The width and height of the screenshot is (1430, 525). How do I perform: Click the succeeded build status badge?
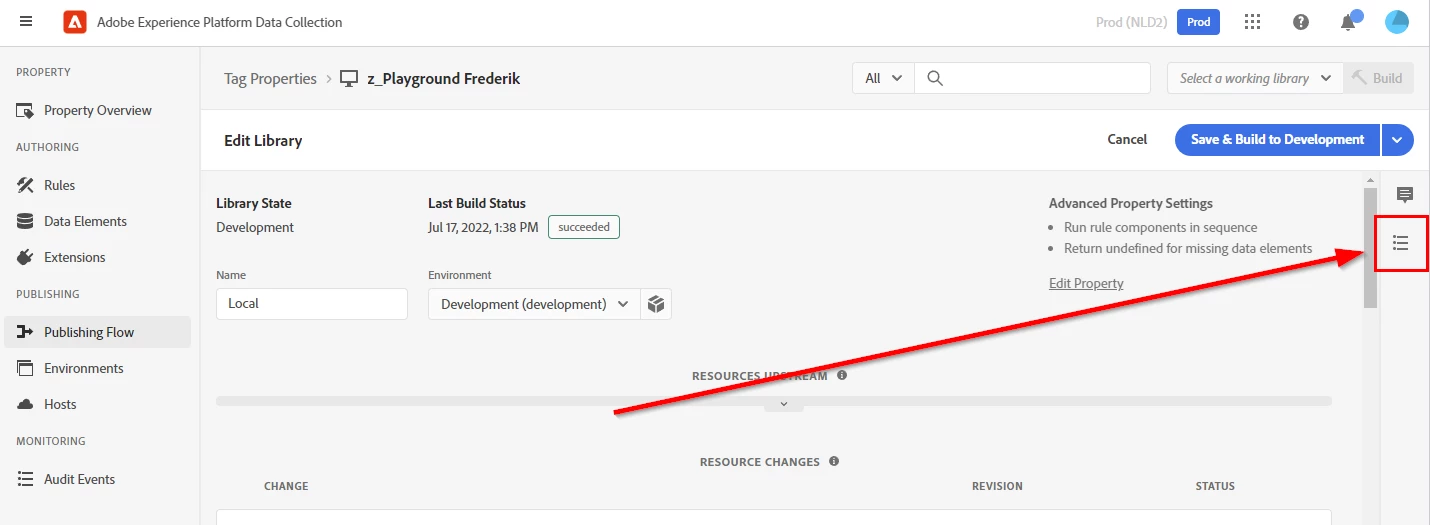click(584, 227)
